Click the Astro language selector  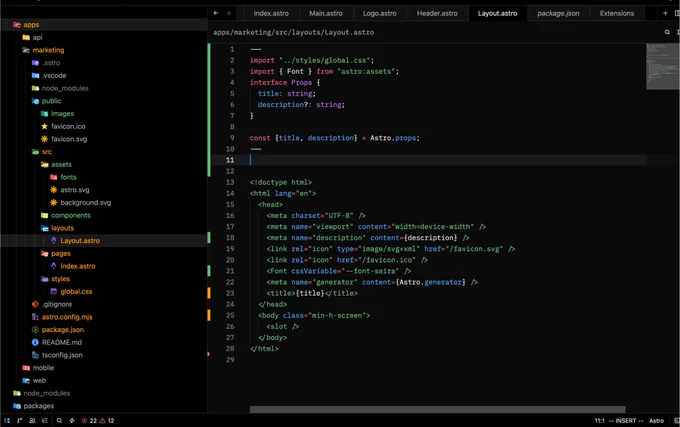(x=657, y=420)
